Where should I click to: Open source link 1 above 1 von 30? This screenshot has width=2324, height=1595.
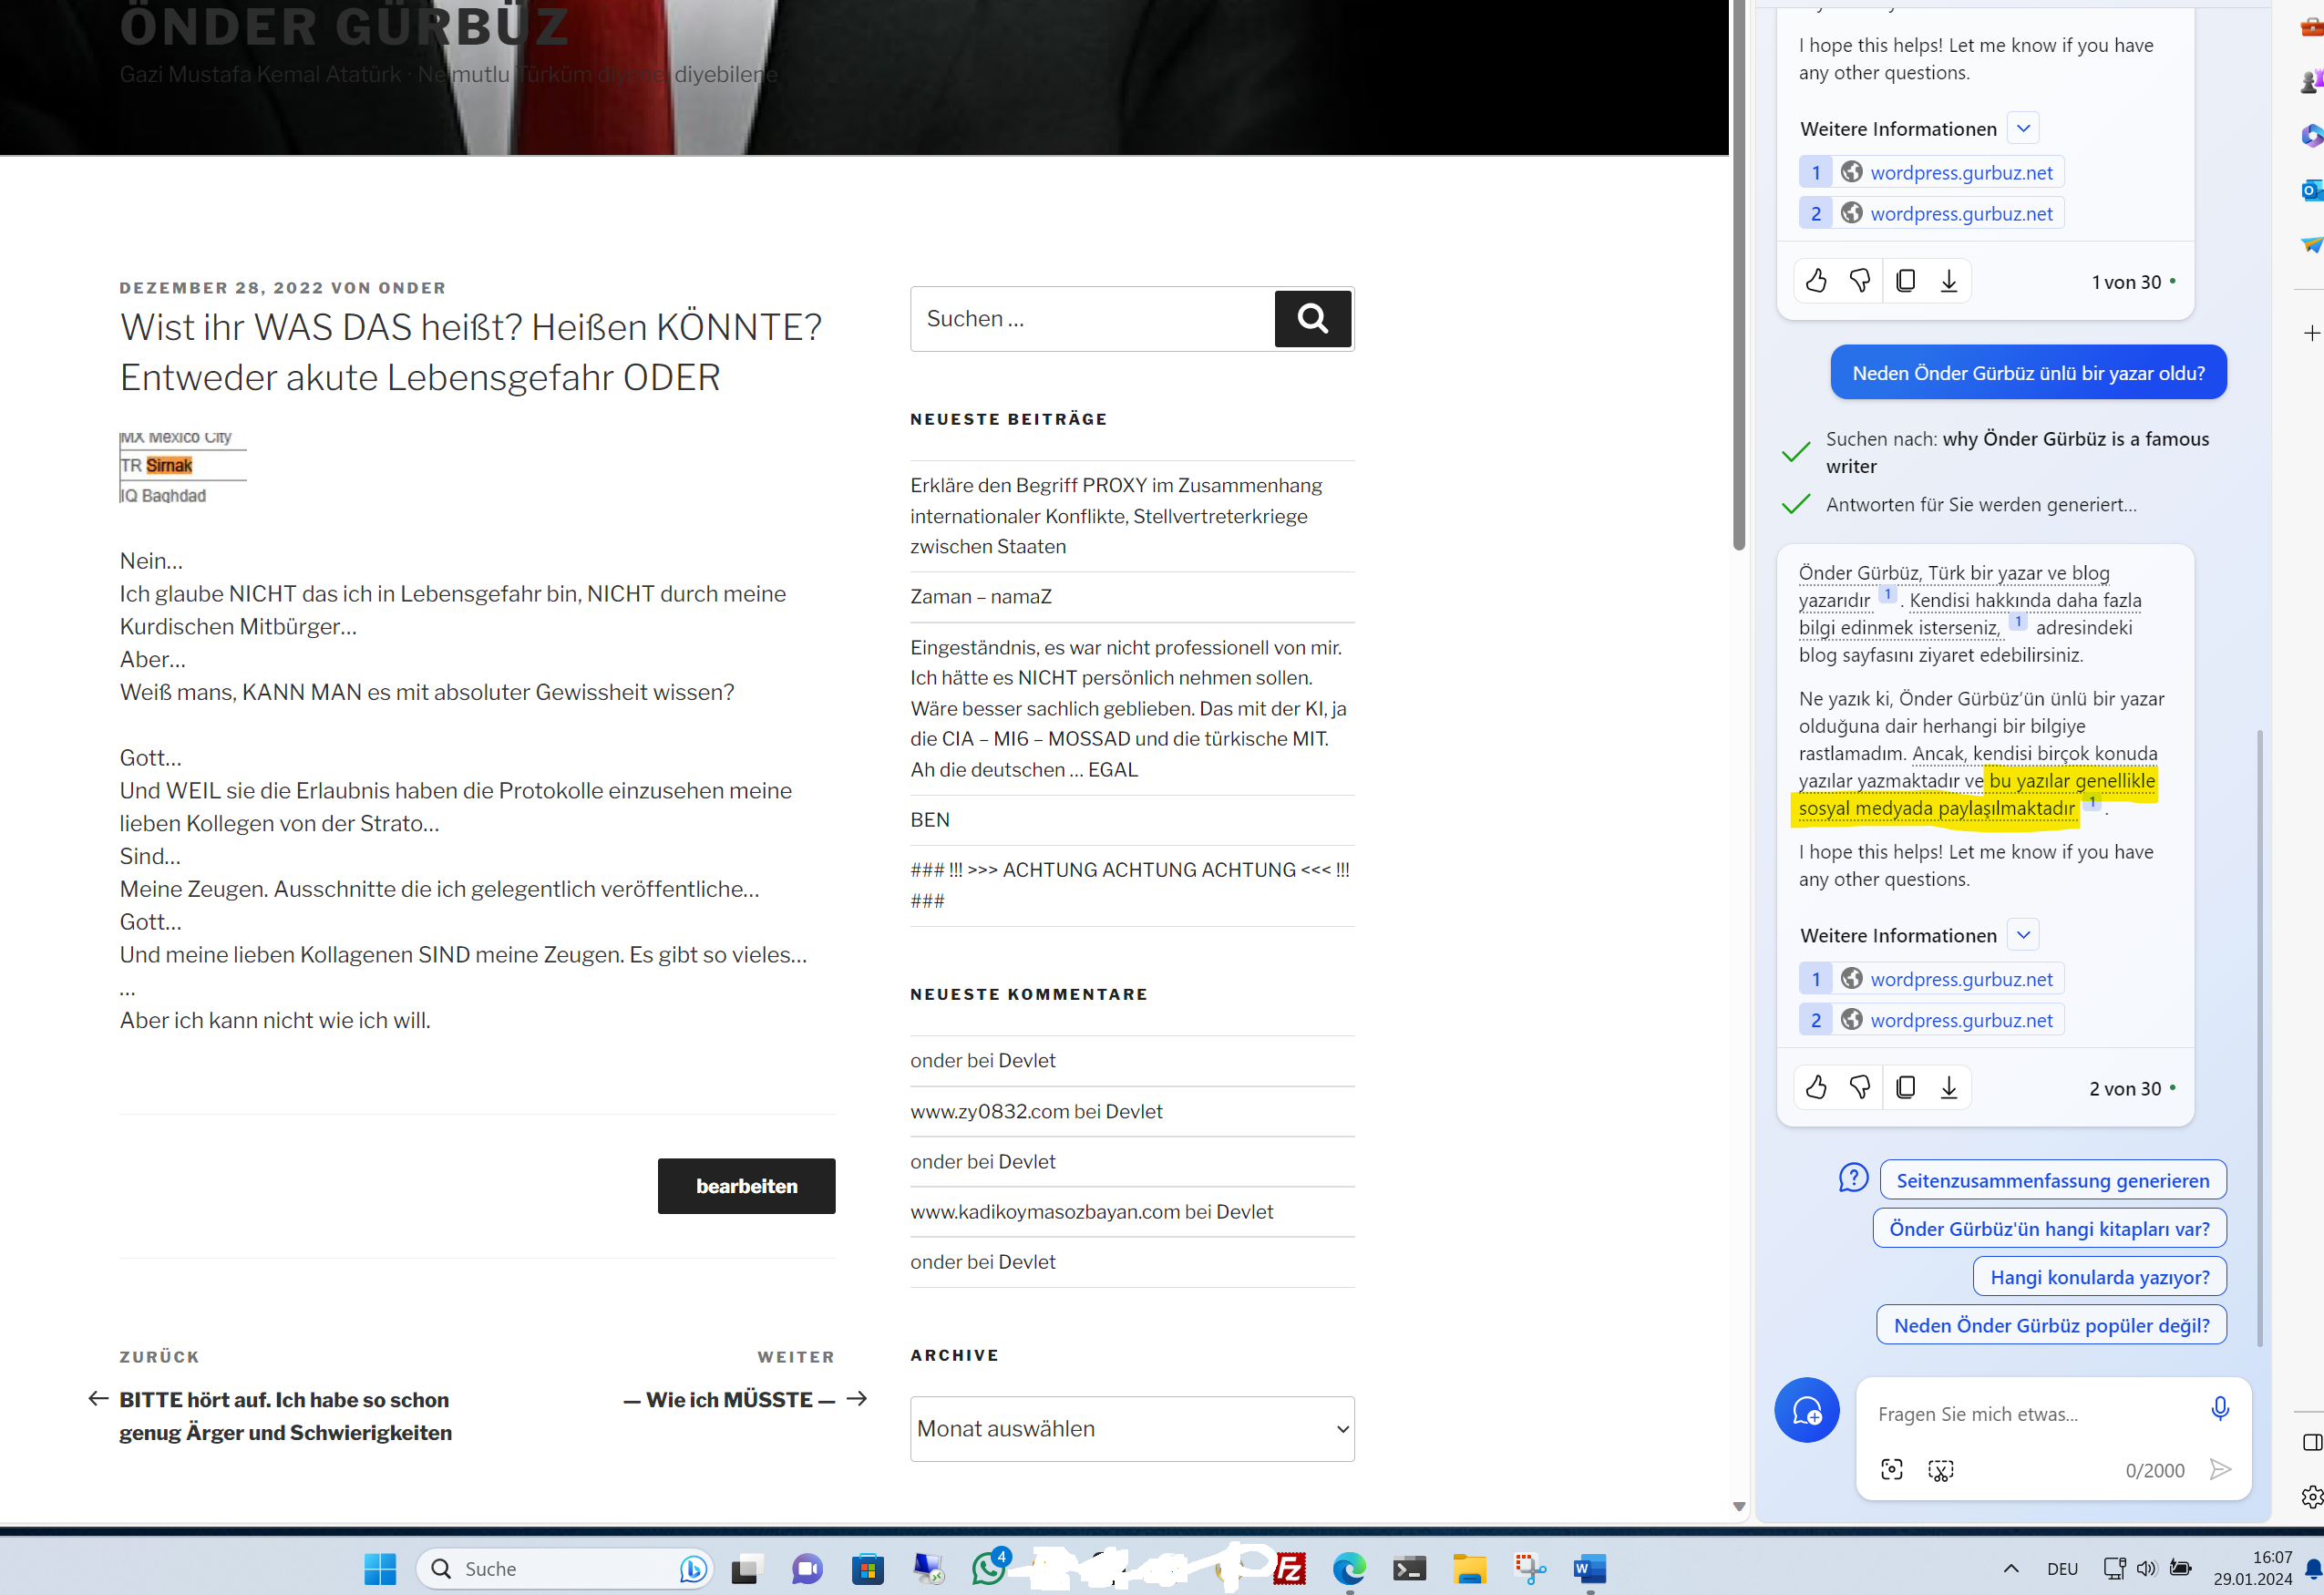tap(1932, 172)
